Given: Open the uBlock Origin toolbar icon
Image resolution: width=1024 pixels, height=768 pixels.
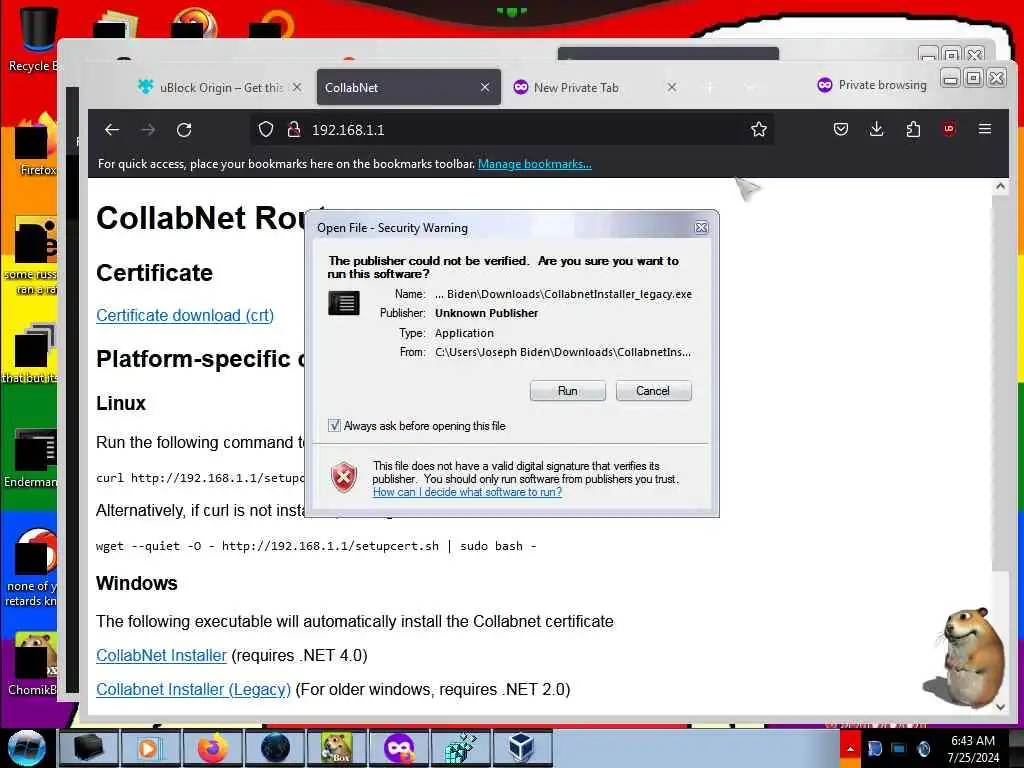Looking at the screenshot, I should [x=949, y=129].
